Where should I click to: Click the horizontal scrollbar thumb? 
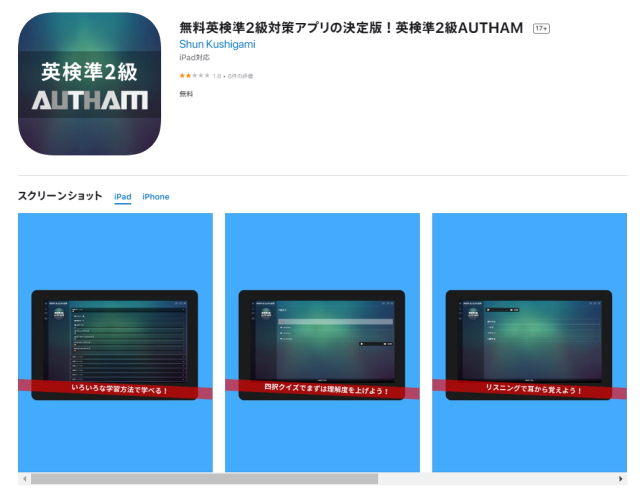point(204,479)
